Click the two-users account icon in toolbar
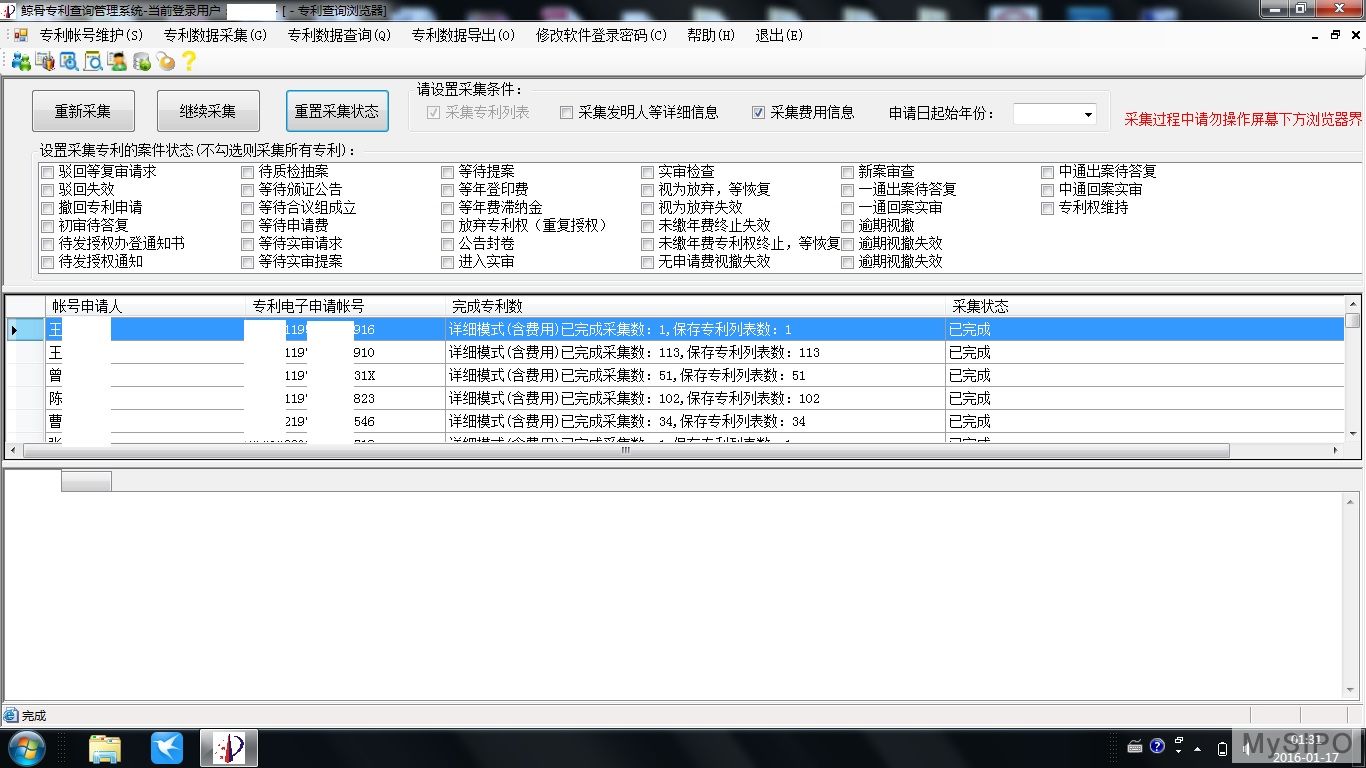The image size is (1366, 768). point(20,62)
